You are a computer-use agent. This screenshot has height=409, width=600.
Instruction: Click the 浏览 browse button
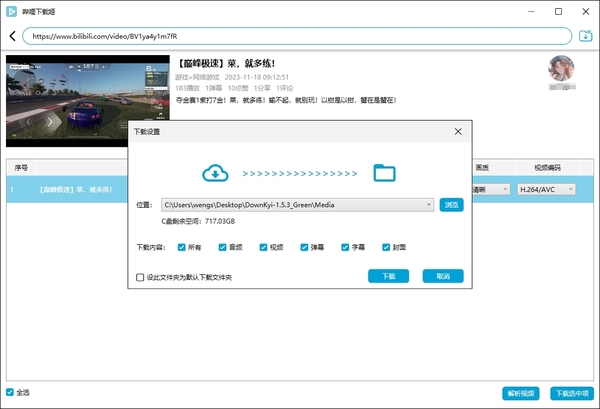[451, 204]
